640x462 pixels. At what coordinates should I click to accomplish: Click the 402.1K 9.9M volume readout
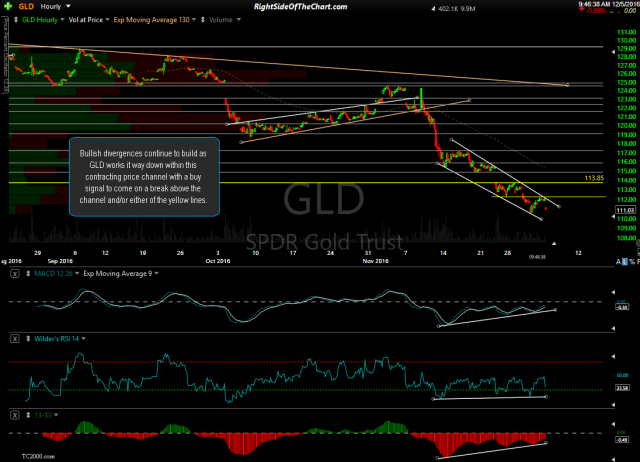click(x=457, y=9)
